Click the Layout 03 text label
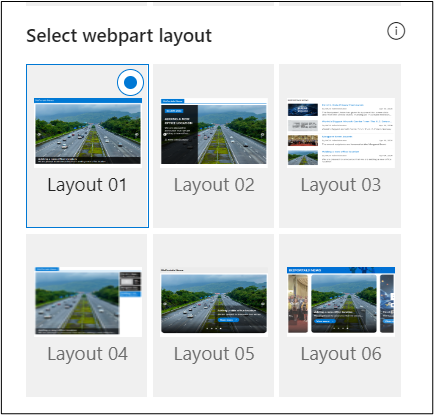Image resolution: width=434 pixels, height=415 pixels. tap(341, 185)
